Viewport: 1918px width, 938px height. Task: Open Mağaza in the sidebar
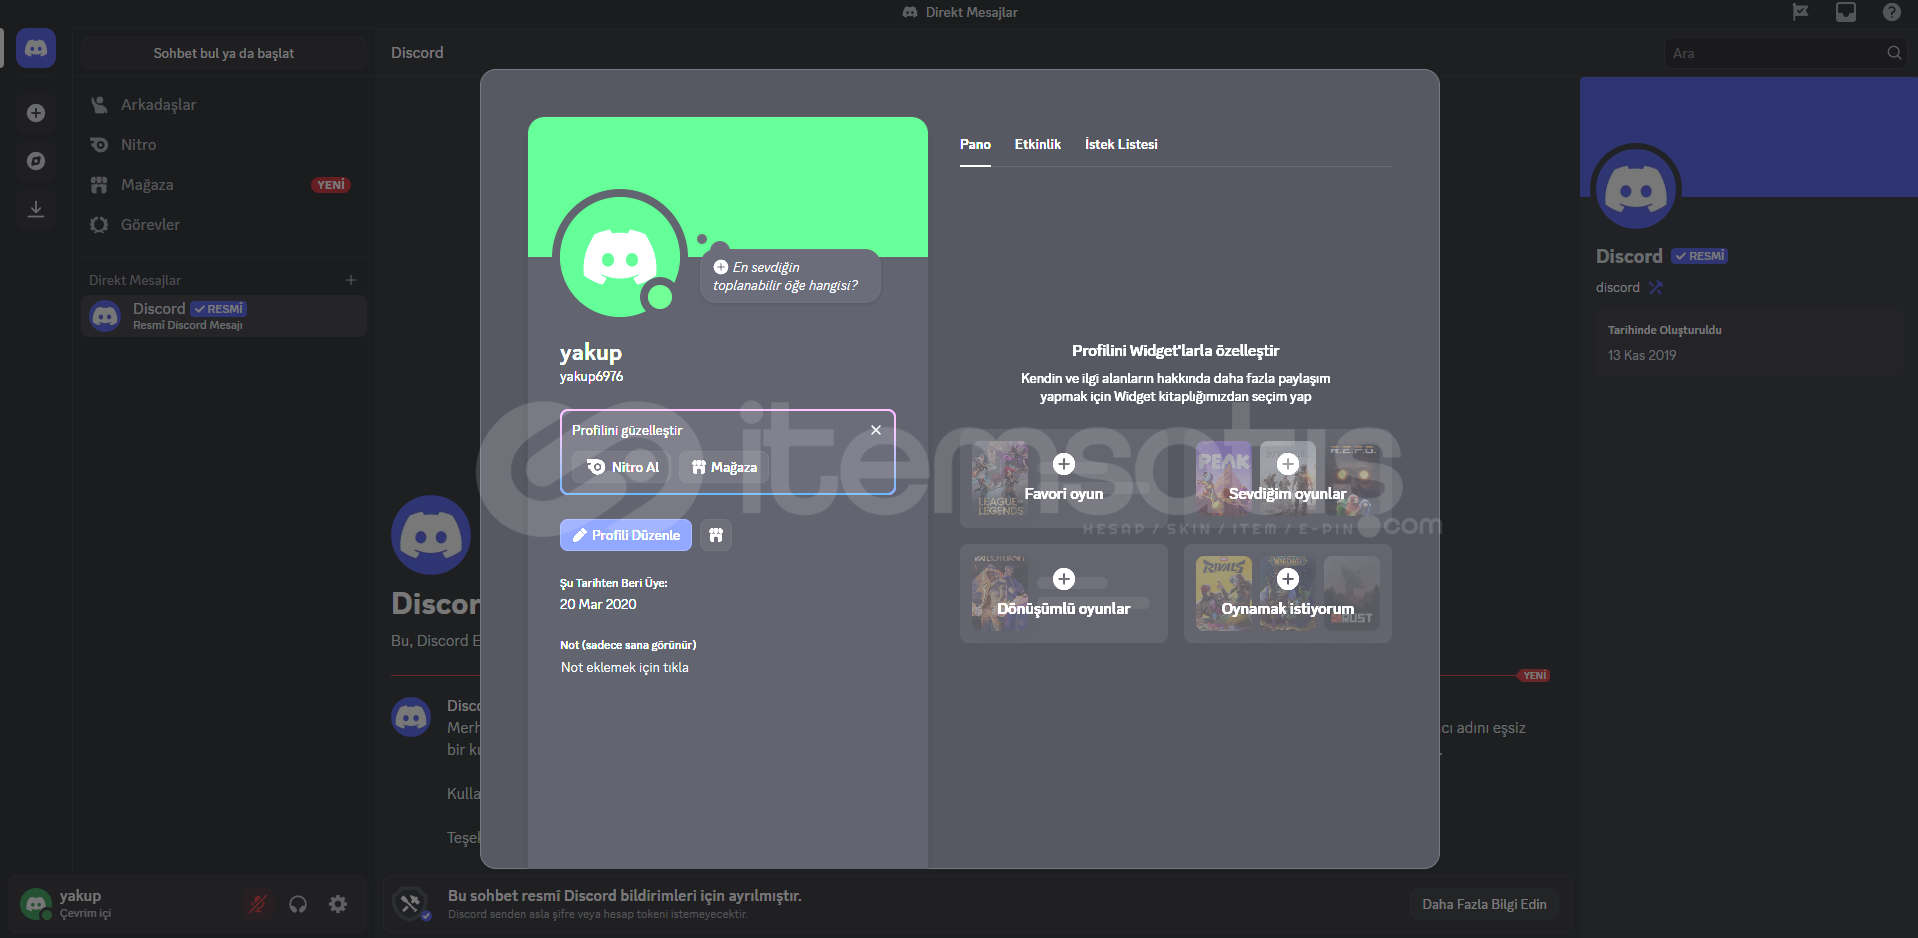coord(224,185)
